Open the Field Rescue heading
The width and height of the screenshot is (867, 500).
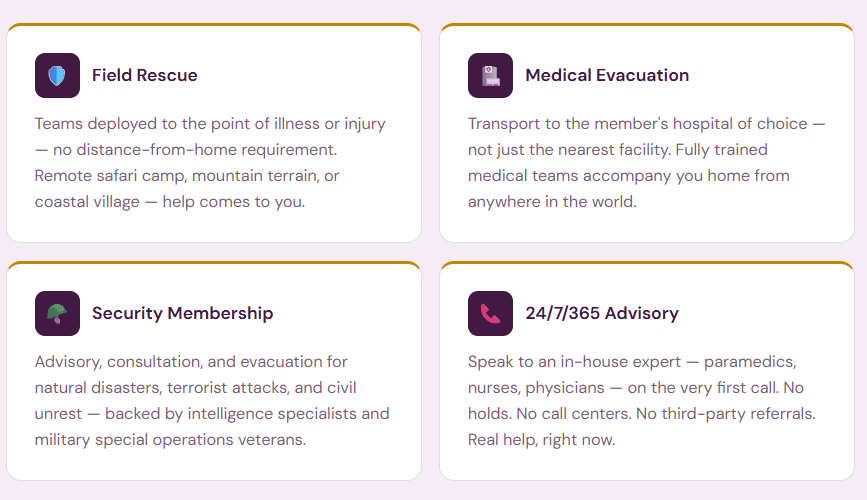coord(145,75)
